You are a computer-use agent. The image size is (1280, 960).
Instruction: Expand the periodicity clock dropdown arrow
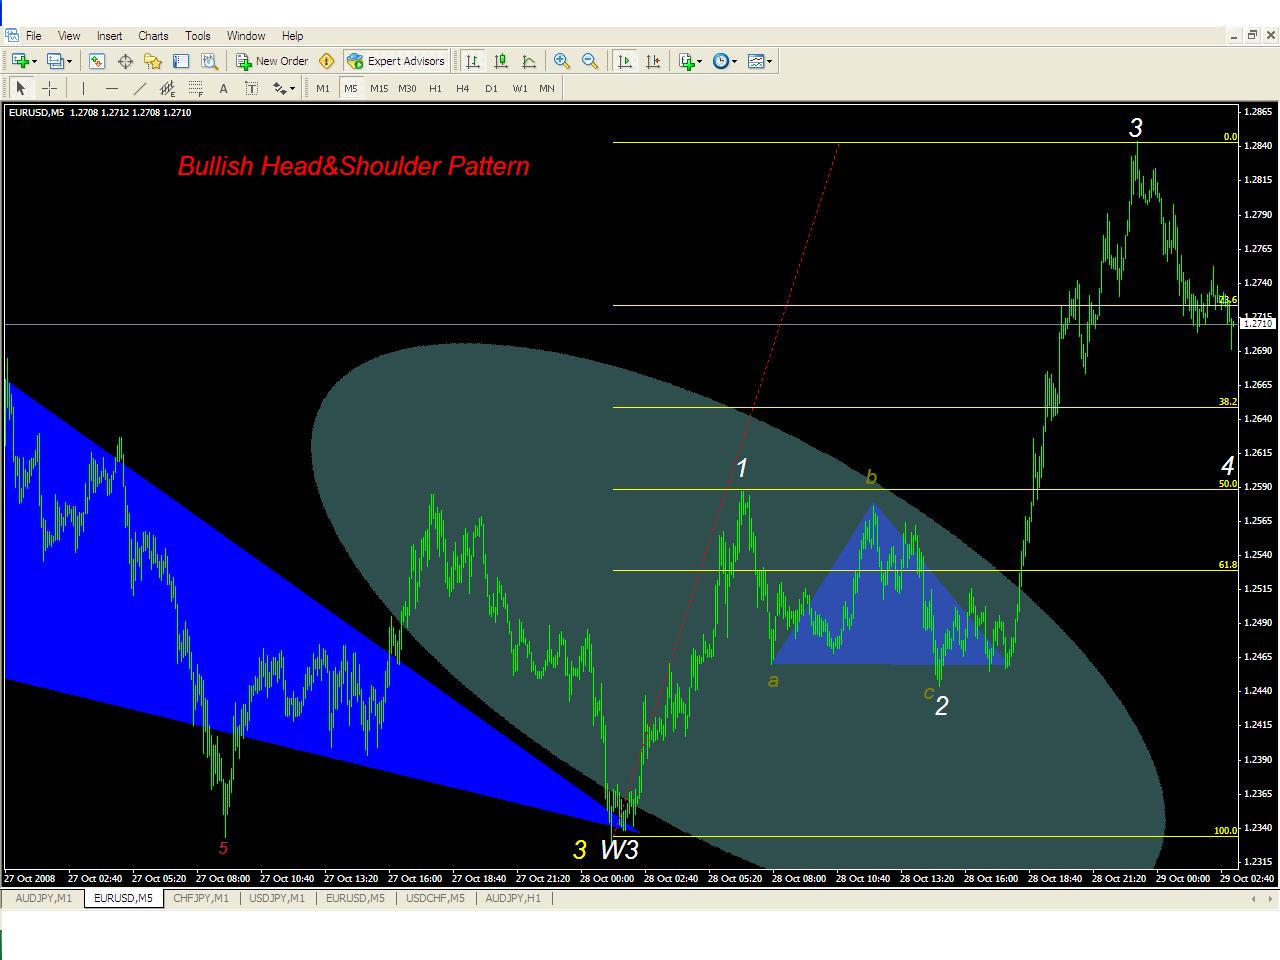[x=735, y=61]
